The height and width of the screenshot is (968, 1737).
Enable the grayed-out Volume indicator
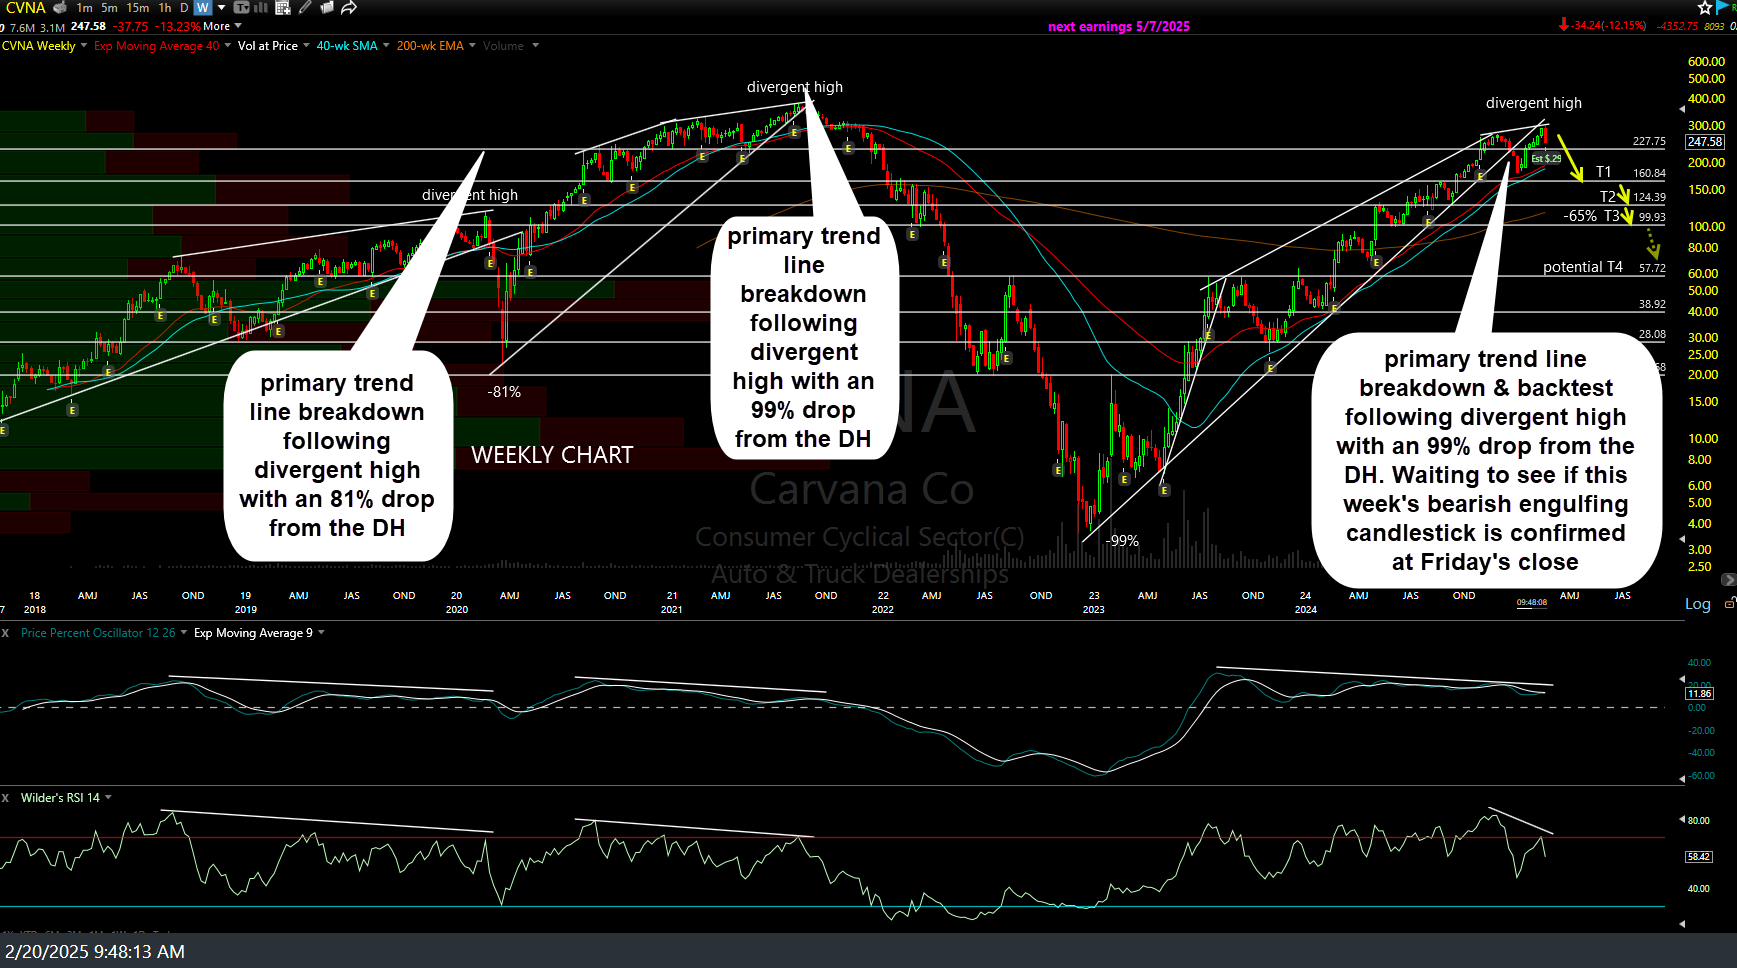tap(503, 45)
